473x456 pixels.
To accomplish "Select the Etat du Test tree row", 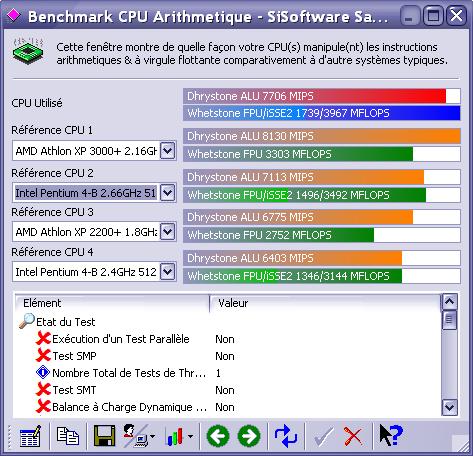I will [x=66, y=322].
